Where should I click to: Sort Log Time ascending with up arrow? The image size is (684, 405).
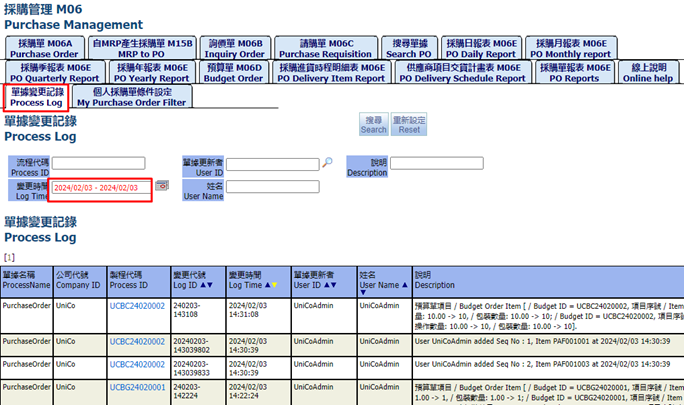(267, 285)
